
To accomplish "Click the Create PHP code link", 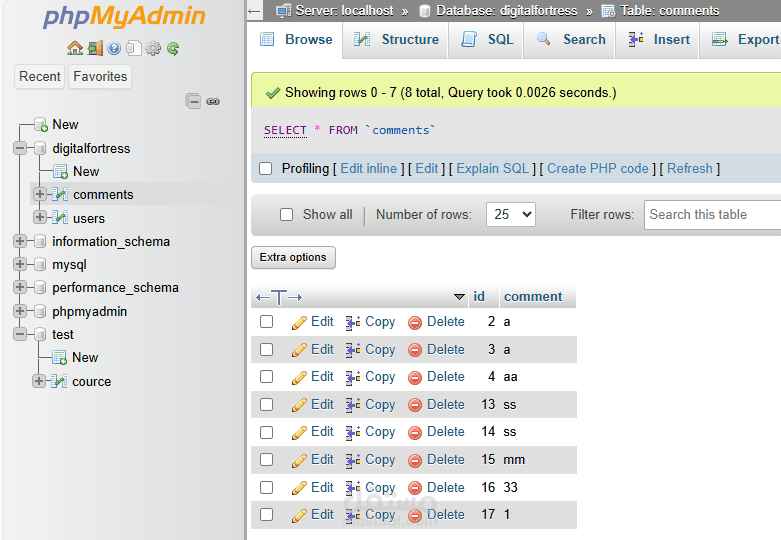I will 598,169.
